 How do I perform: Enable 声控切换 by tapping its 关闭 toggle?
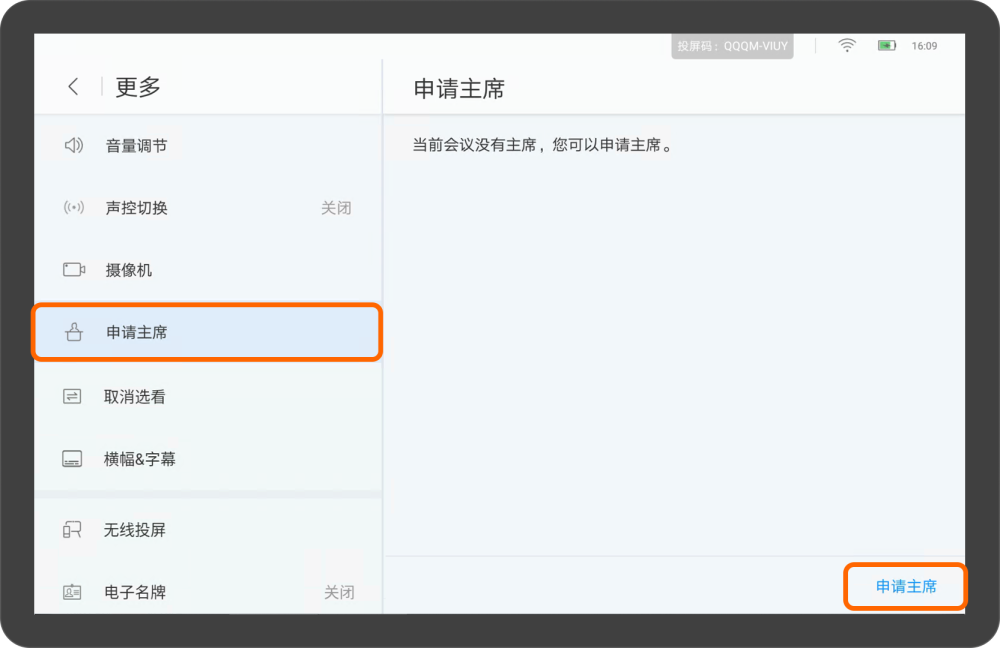pos(336,208)
